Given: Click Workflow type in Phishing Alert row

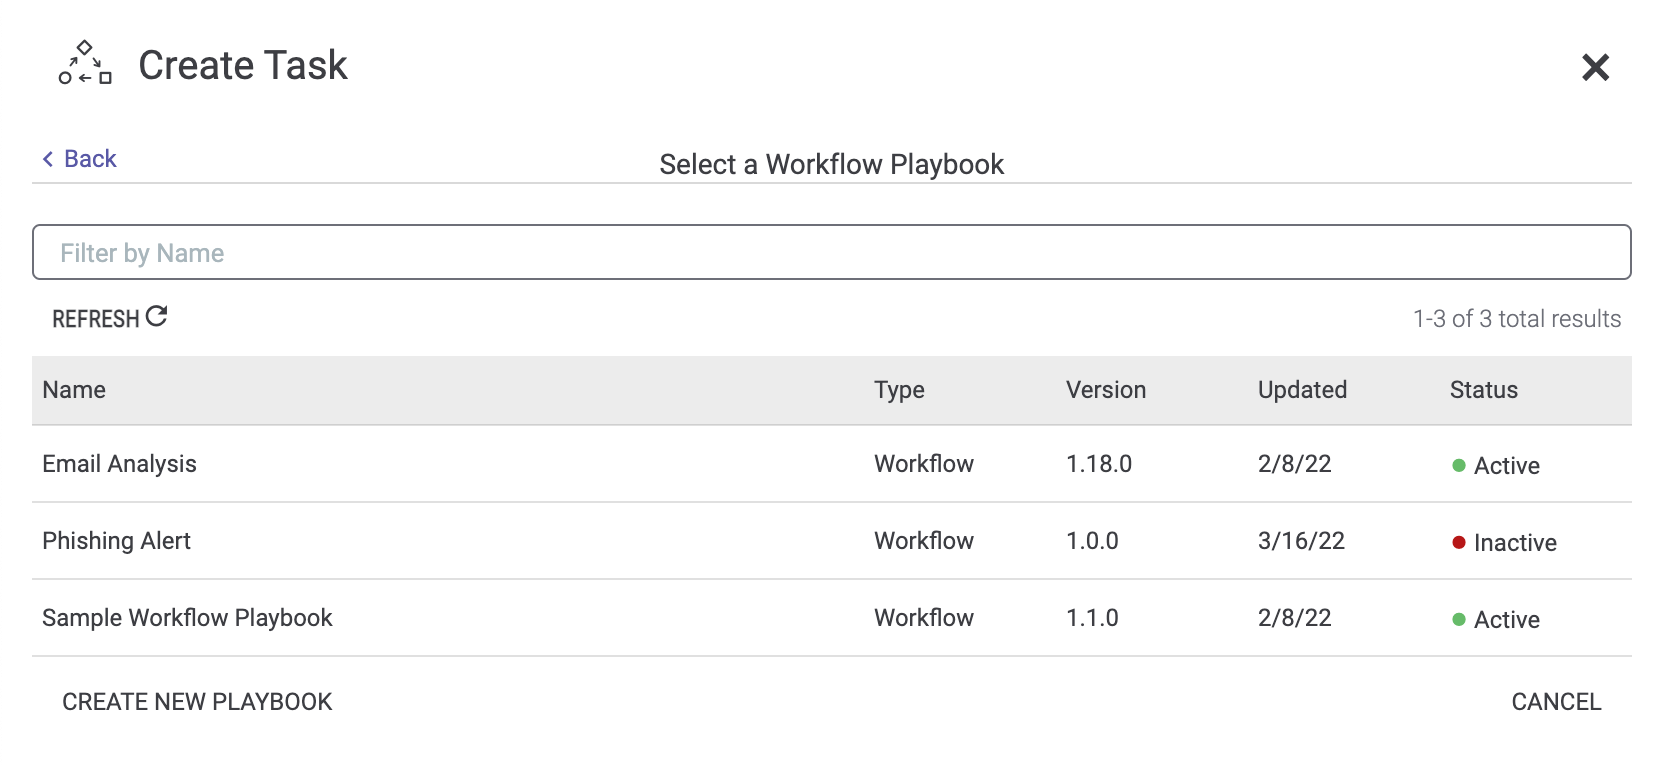Looking at the screenshot, I should pos(924,541).
